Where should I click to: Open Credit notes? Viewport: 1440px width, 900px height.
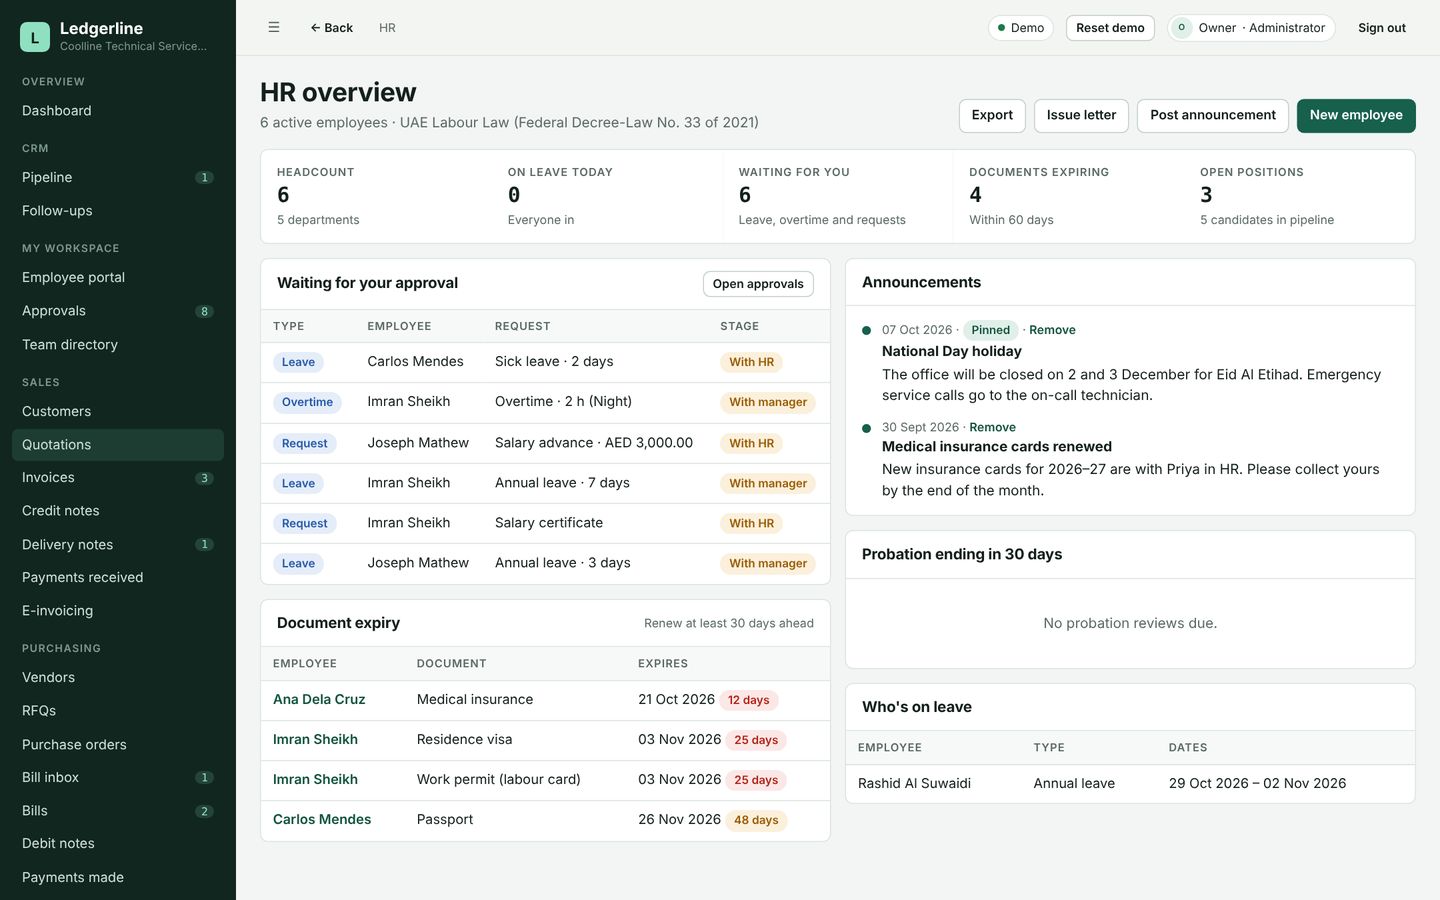point(118,511)
